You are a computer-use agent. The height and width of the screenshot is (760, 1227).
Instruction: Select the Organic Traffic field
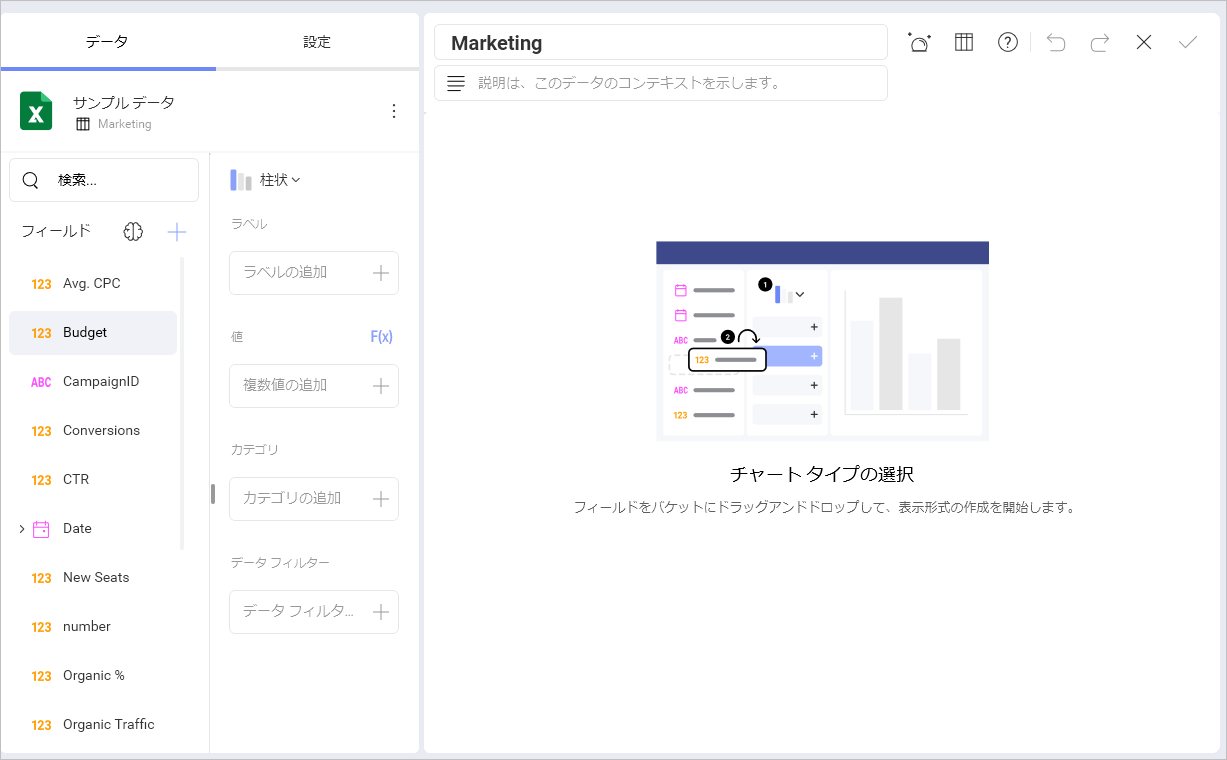pyautogui.click(x=93, y=724)
